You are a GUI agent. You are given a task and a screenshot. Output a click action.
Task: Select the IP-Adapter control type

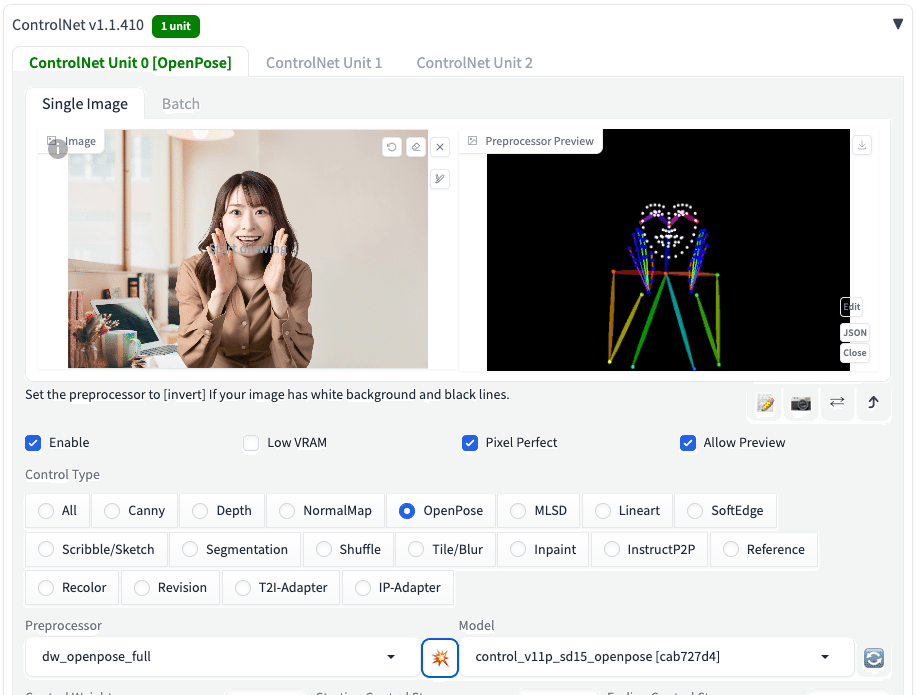click(x=398, y=588)
